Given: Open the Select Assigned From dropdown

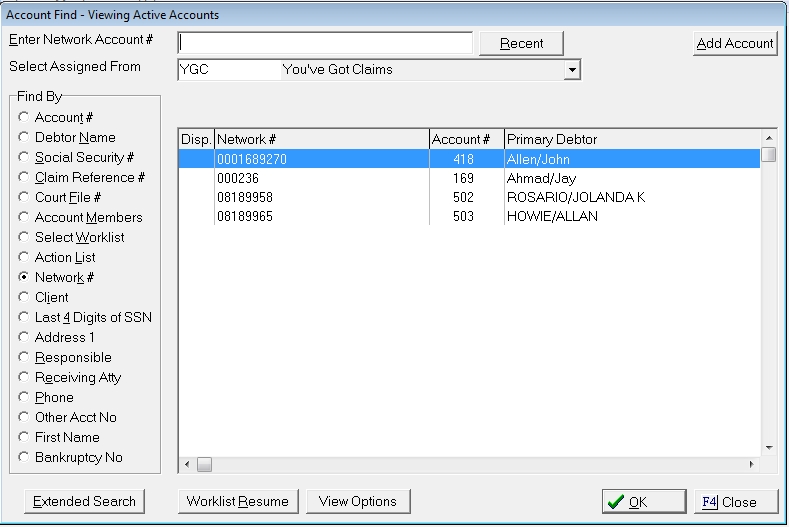Looking at the screenshot, I should pyautogui.click(x=571, y=69).
